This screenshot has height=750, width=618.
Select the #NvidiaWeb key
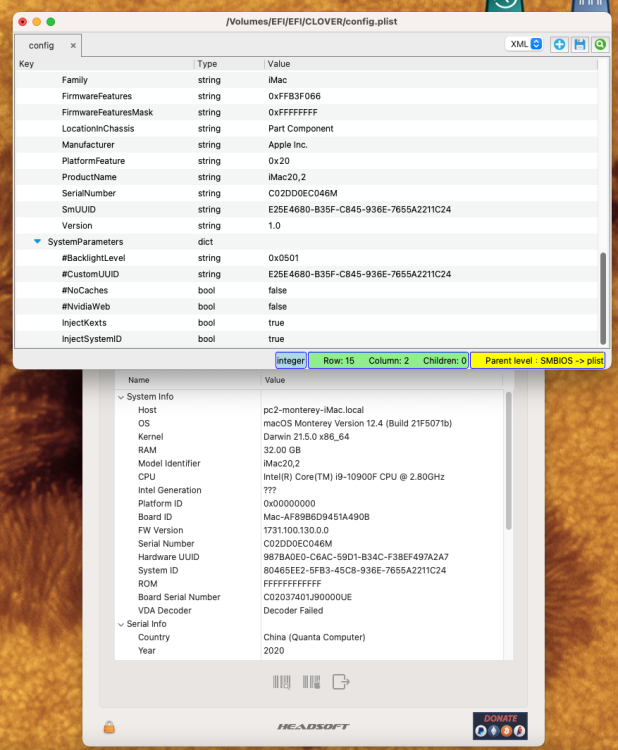point(86,307)
